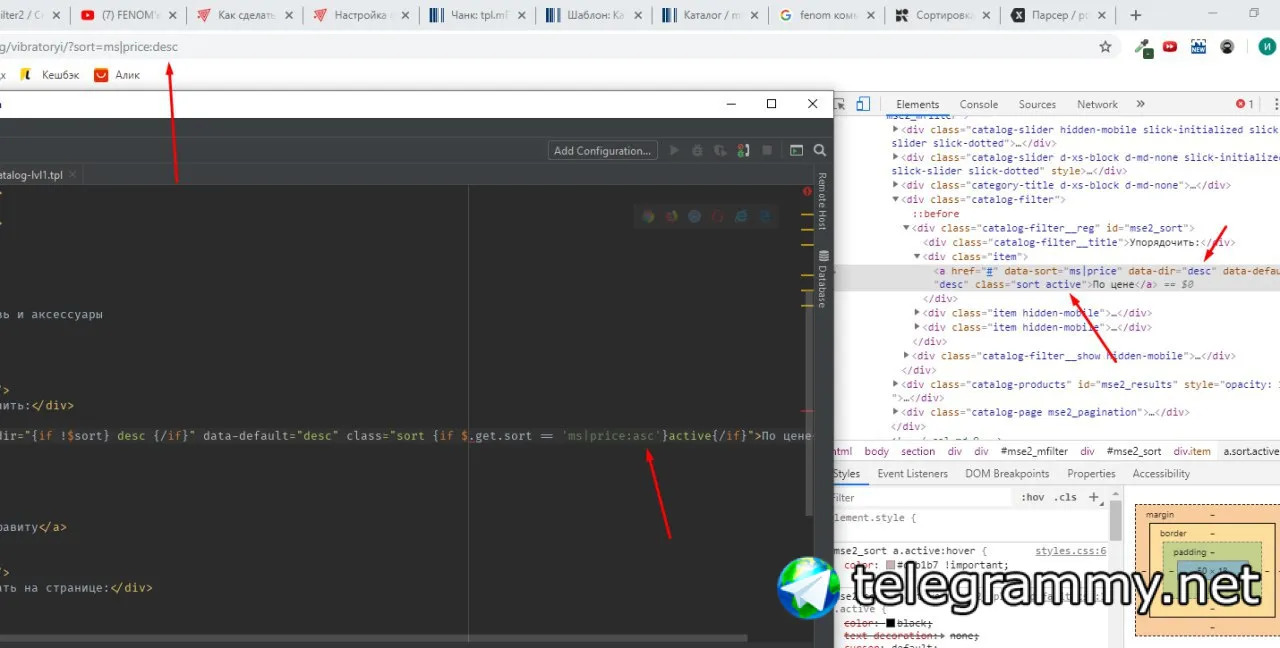This screenshot has height=648, width=1280.
Task: Click the Stop square icon in the IDE toolbar
Action: (767, 151)
